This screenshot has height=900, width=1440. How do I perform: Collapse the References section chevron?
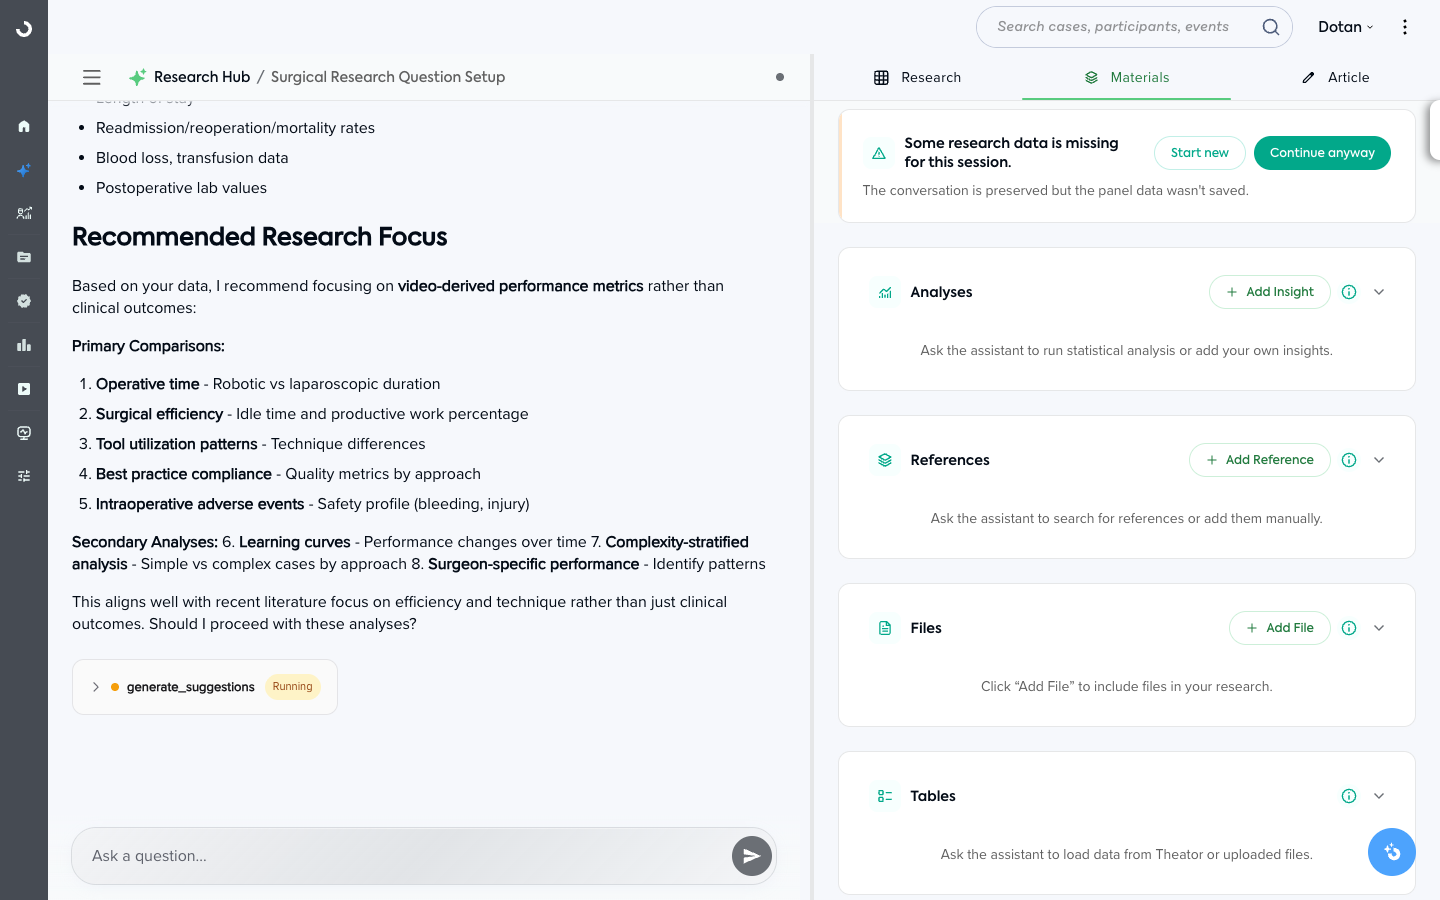pos(1379,460)
